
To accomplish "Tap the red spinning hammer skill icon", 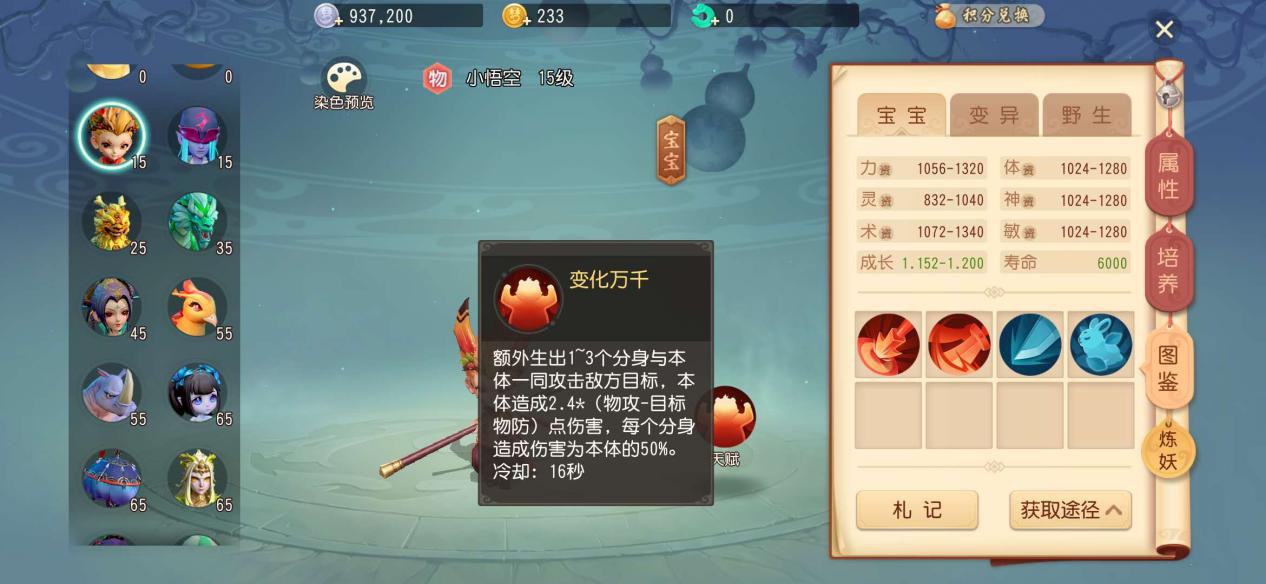I will tap(959, 344).
